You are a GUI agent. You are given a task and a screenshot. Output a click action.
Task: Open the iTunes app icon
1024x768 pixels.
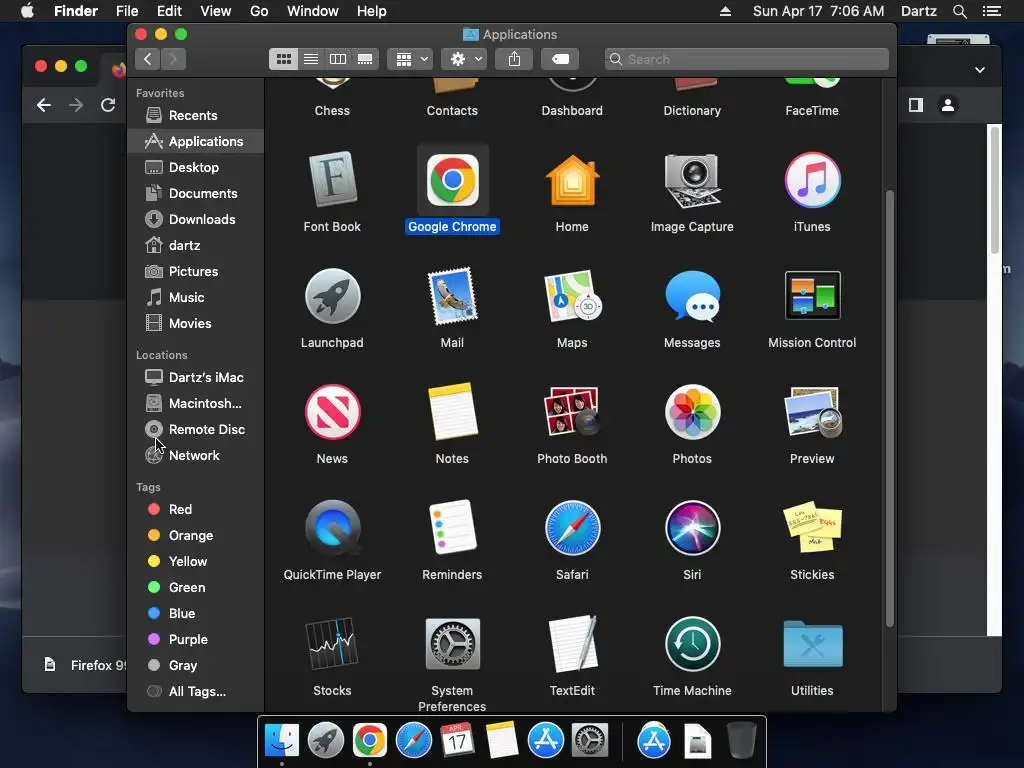coord(812,180)
